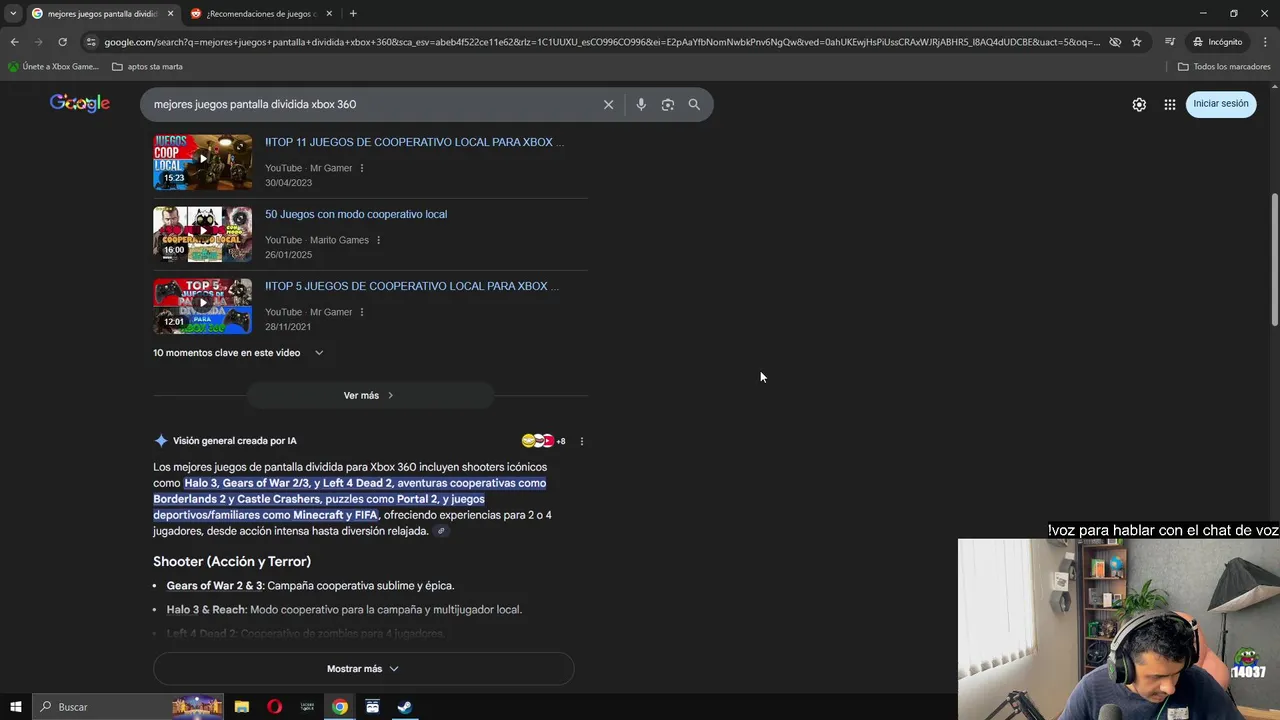Switch to Chrome in the taskbar
1280x720 pixels.
pyautogui.click(x=340, y=707)
